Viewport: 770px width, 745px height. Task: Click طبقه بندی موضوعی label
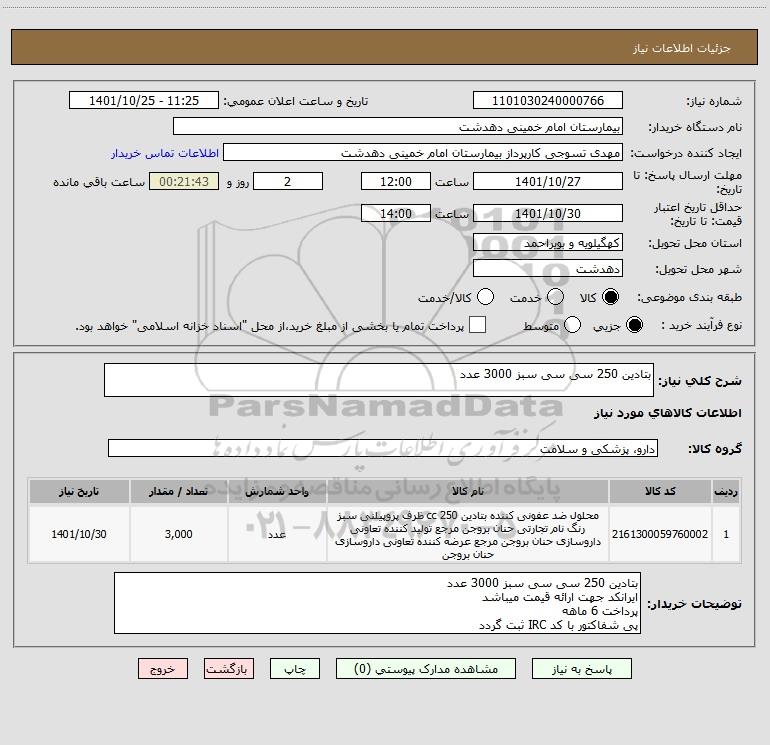[x=689, y=297]
